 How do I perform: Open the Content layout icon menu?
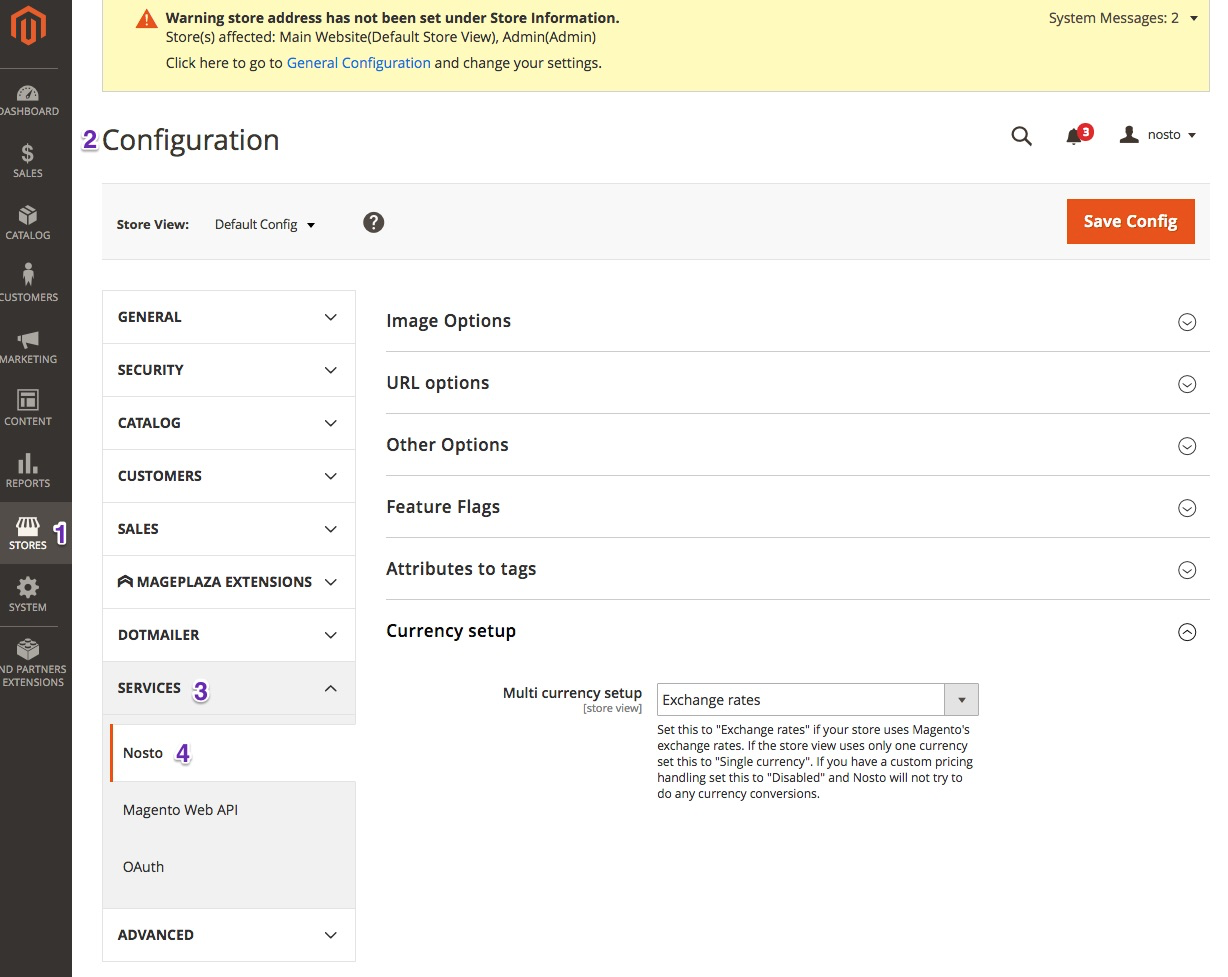pos(29,410)
